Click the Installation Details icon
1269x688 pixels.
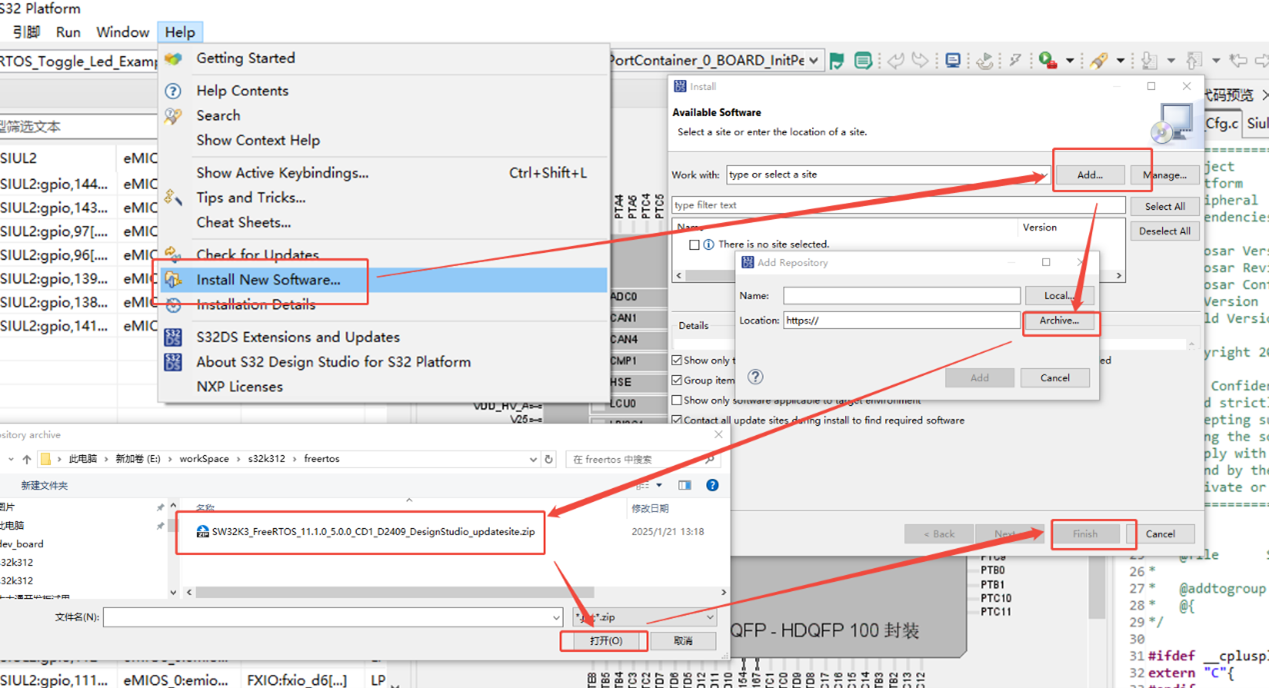click(x=173, y=305)
